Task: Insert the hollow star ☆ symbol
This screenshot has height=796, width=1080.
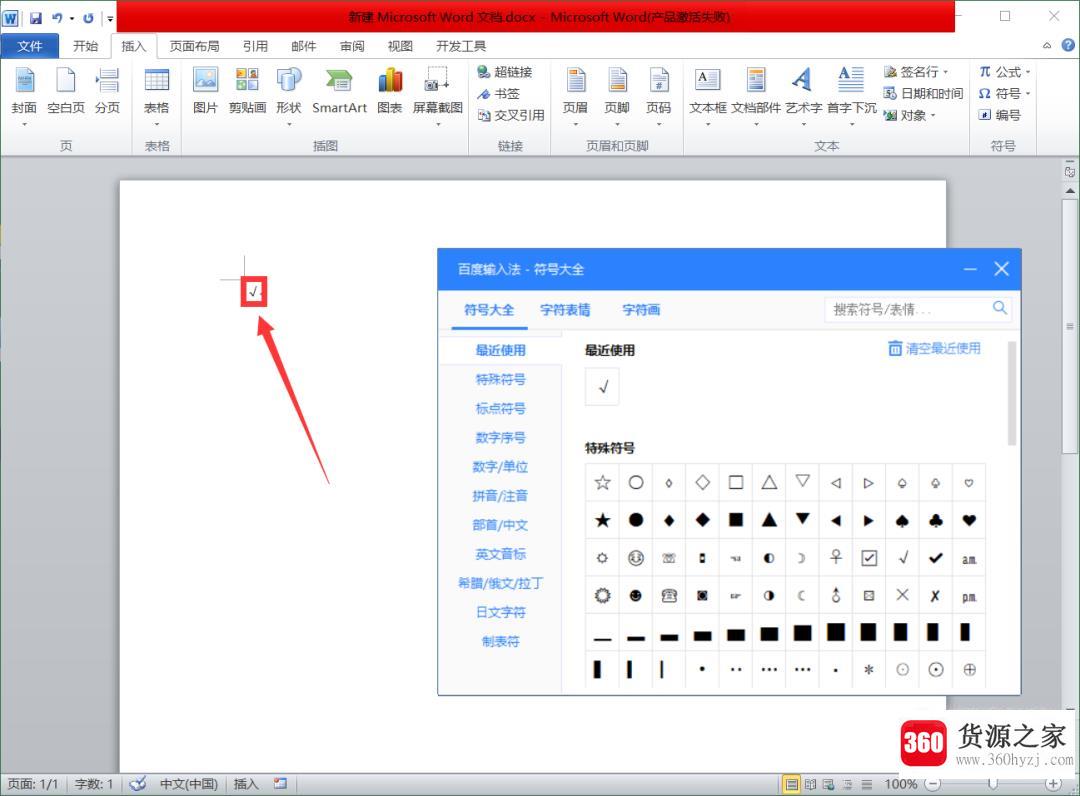Action: tap(603, 483)
